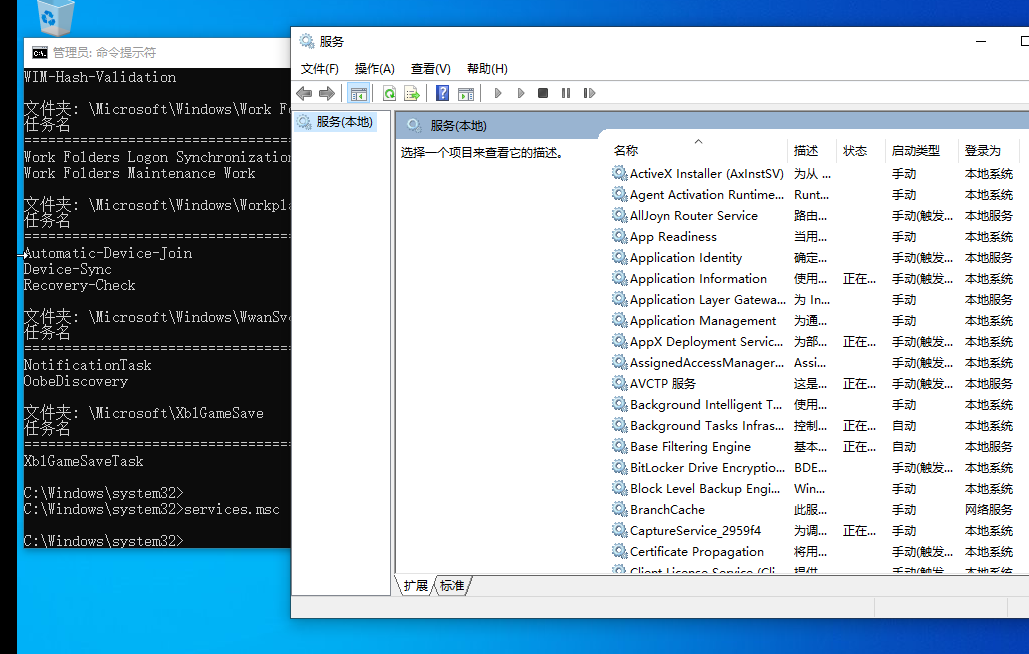
Task: Click 自动 startup type for Base Filtering Engine
Action: (904, 447)
